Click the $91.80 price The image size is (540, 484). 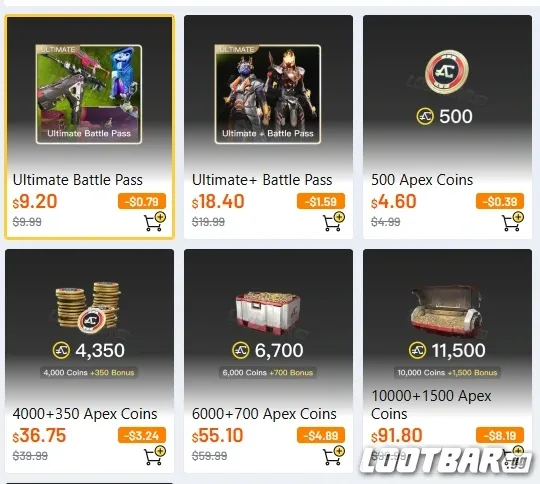click(396, 435)
